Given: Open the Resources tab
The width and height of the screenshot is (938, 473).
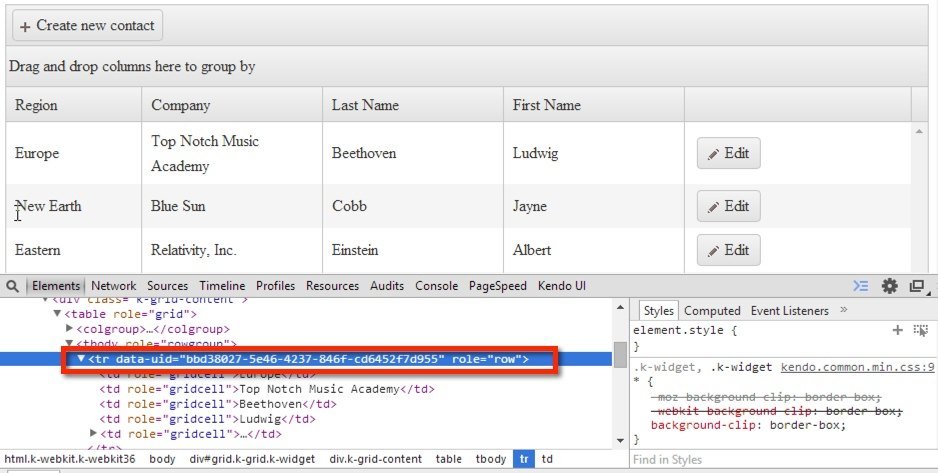Looking at the screenshot, I should click(x=332, y=286).
